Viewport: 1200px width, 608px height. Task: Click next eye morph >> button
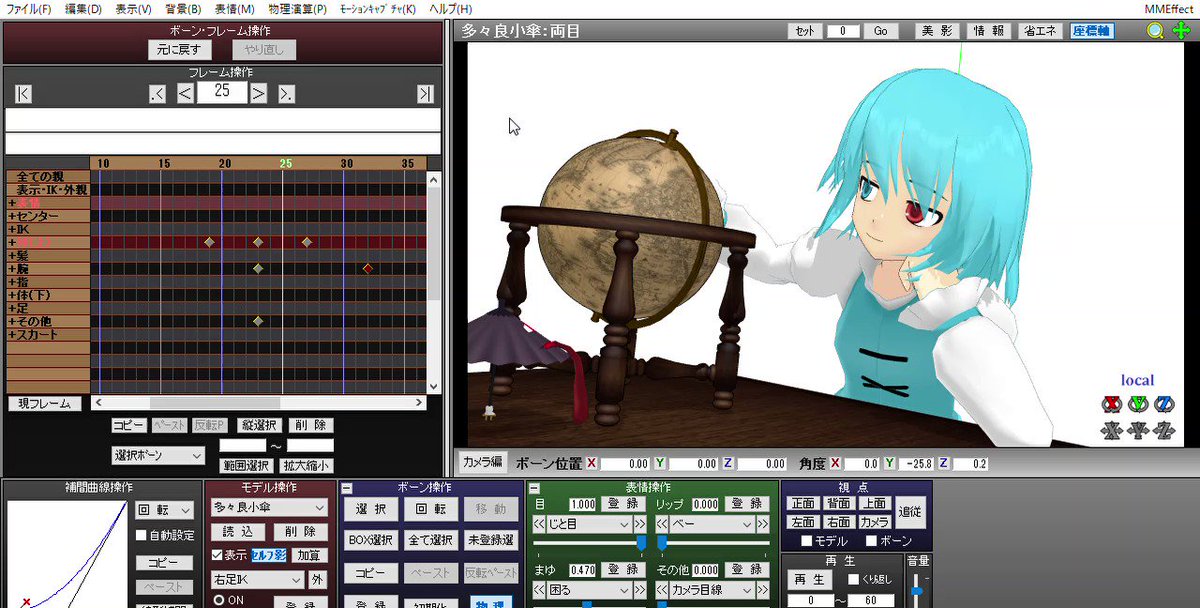pos(640,524)
